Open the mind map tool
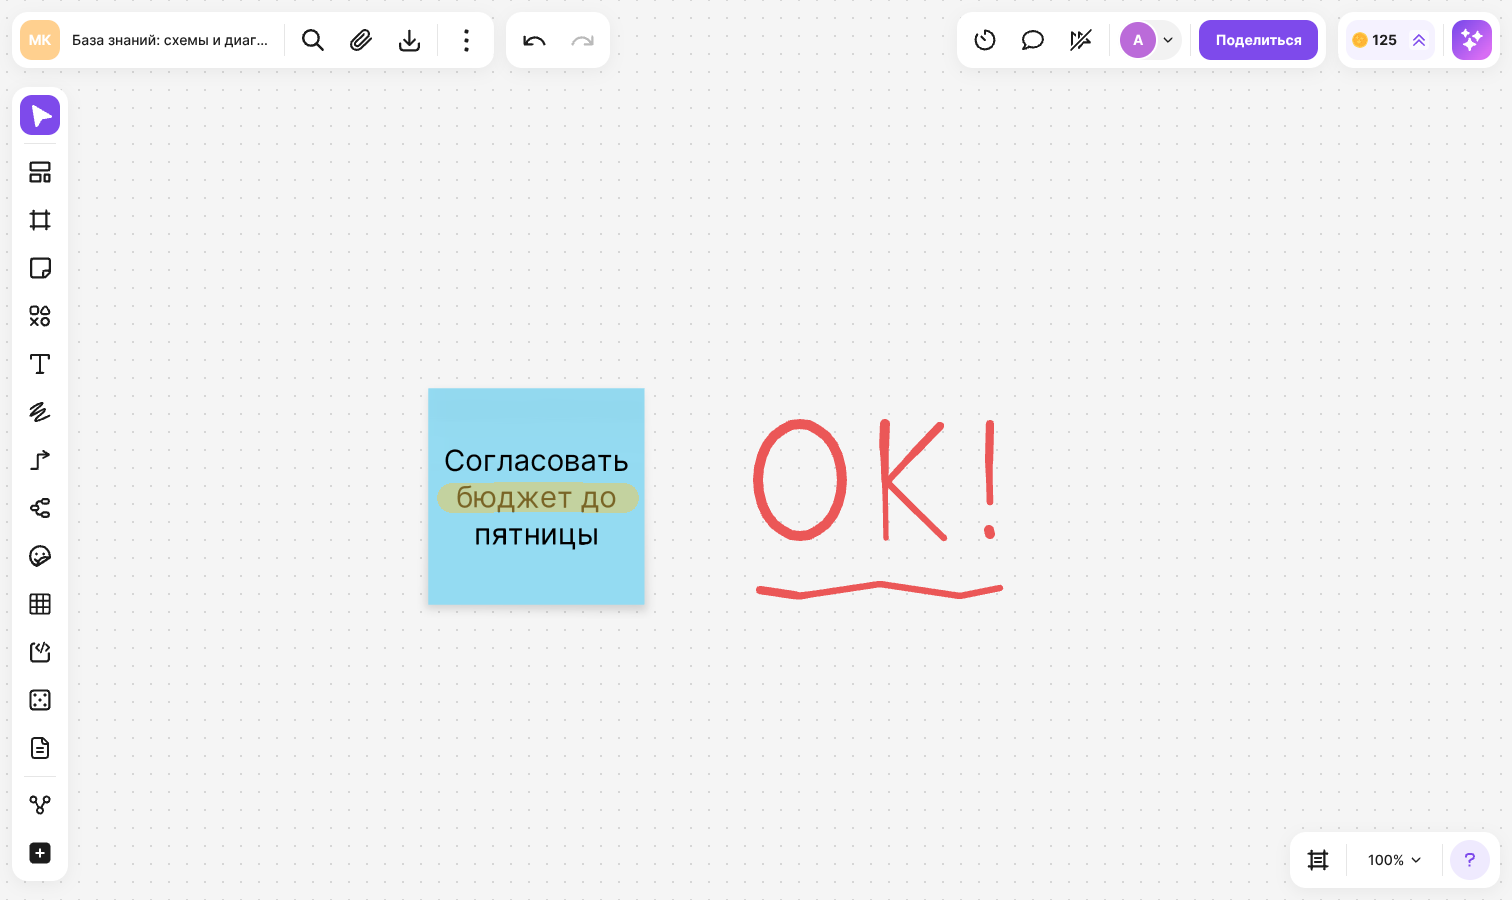This screenshot has width=1512, height=900. coord(40,508)
